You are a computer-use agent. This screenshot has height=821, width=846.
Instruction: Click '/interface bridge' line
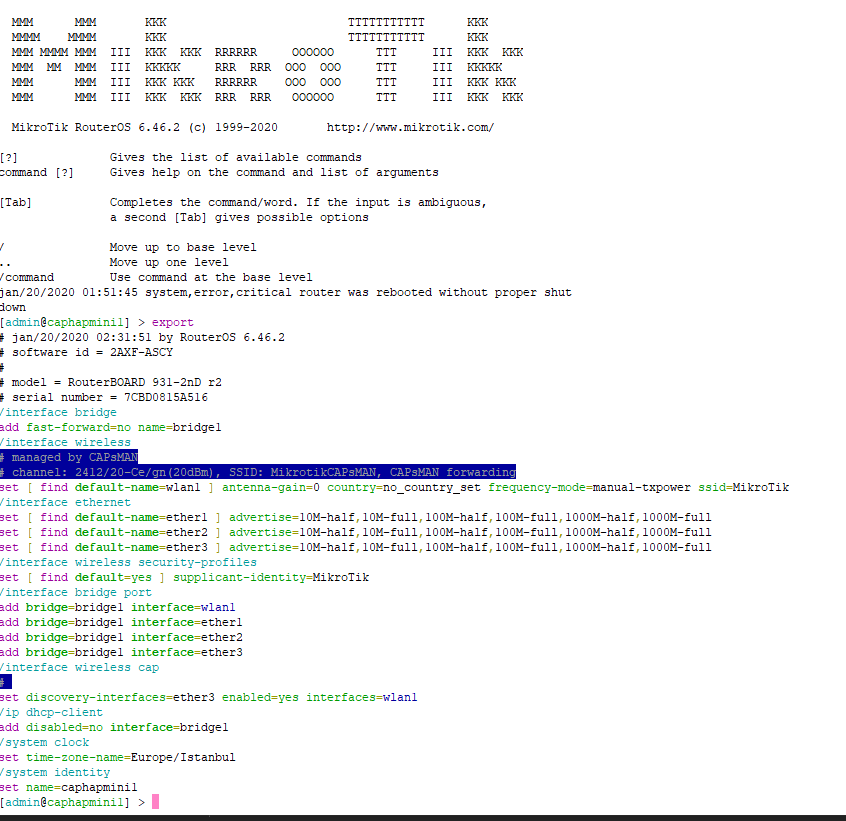click(x=58, y=412)
